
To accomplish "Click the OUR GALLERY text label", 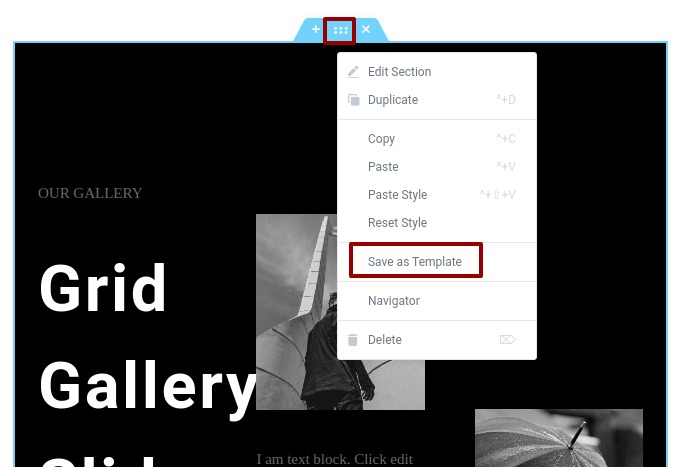I will (x=90, y=193).
